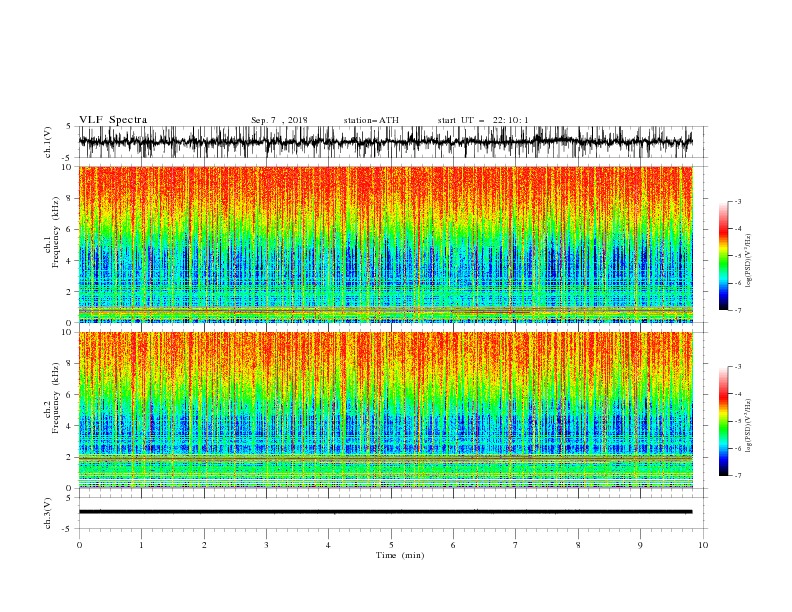Screen dimensions: 792x612
Task: Click time axis tick label "6"
Action: pos(453,545)
